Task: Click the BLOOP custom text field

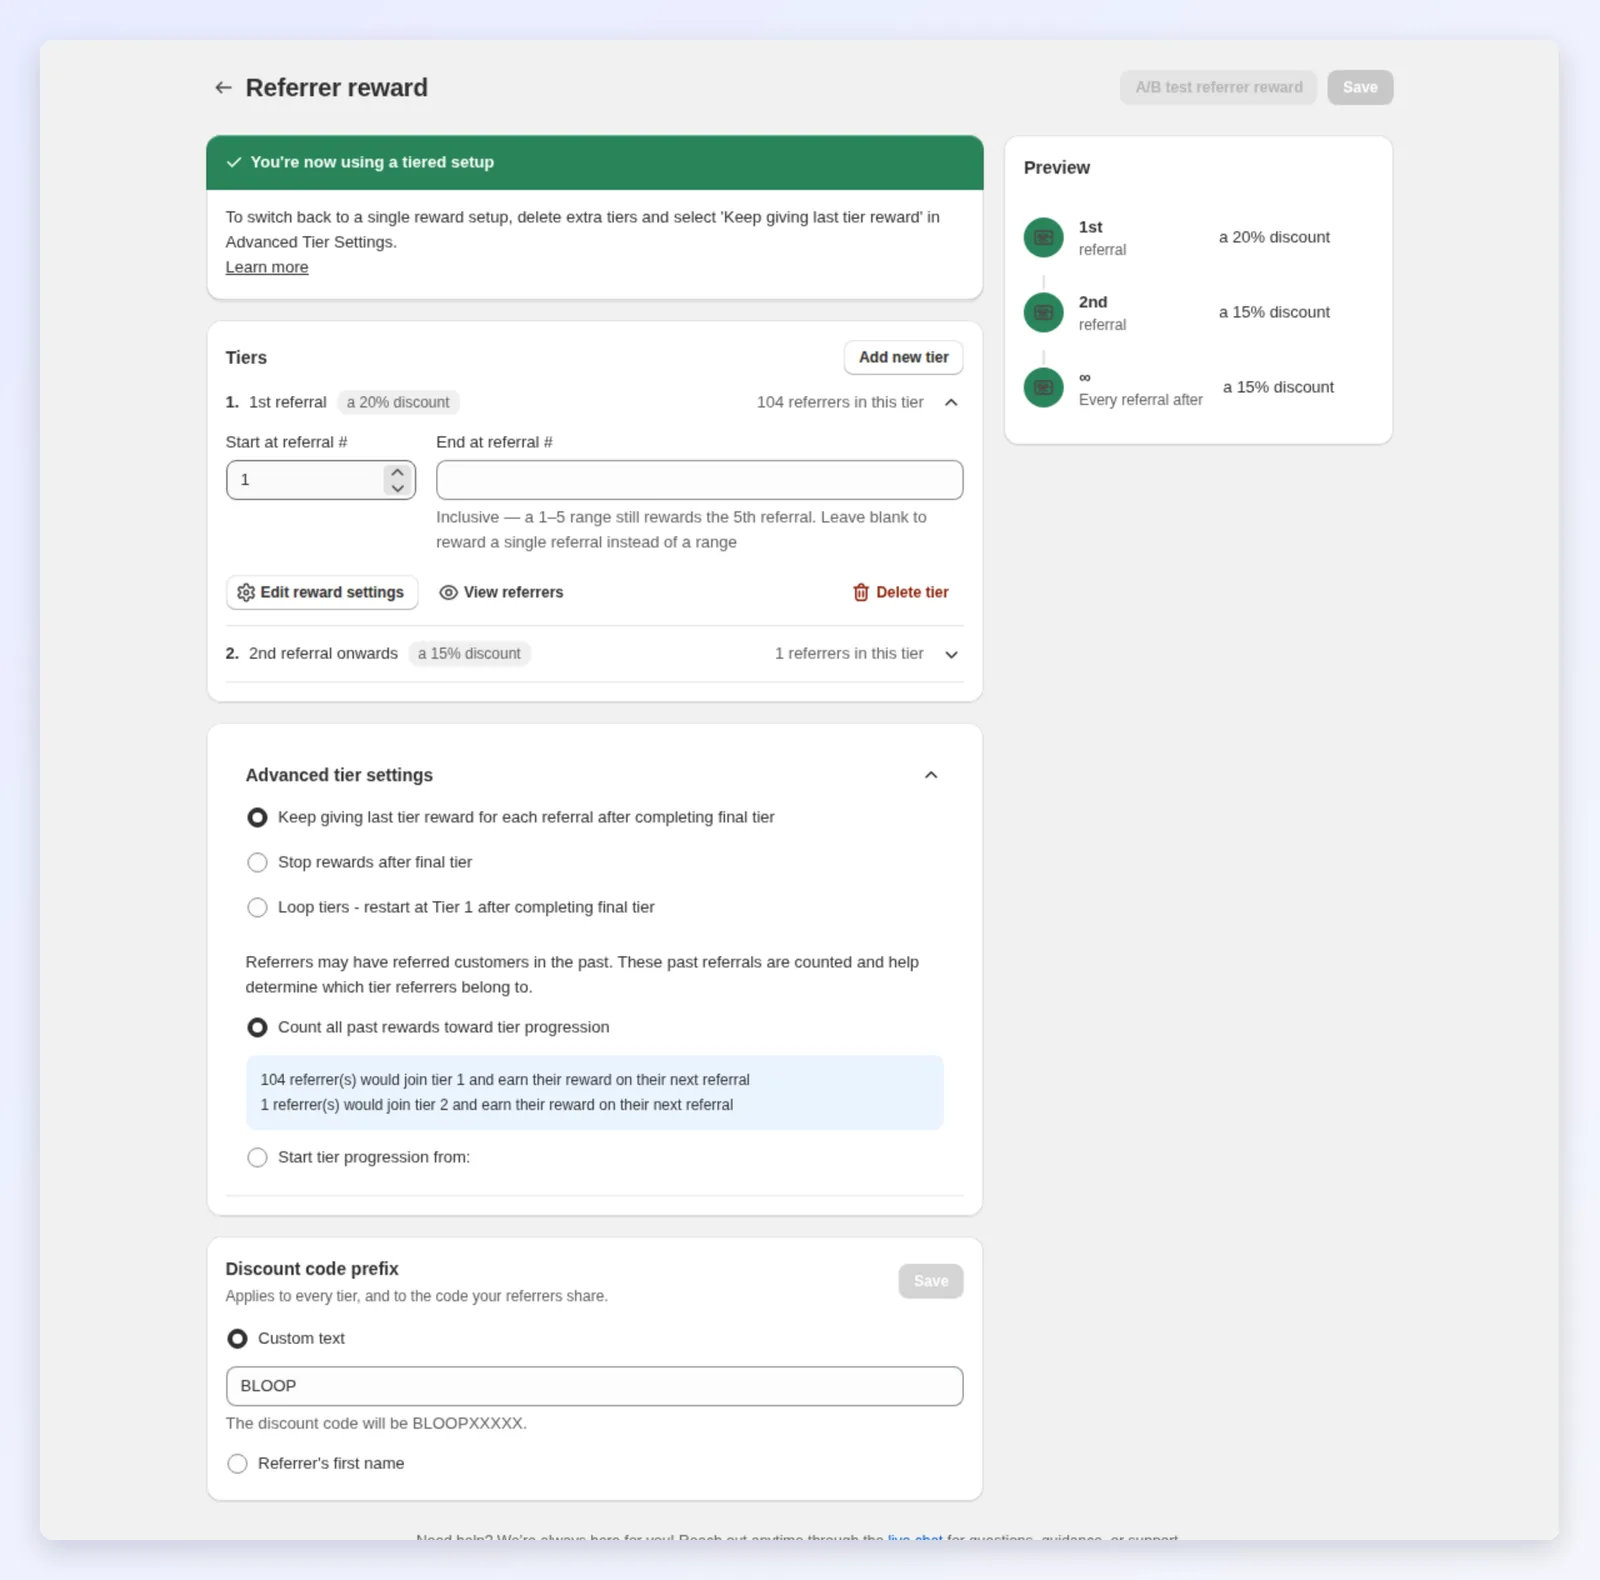Action: (x=594, y=1387)
